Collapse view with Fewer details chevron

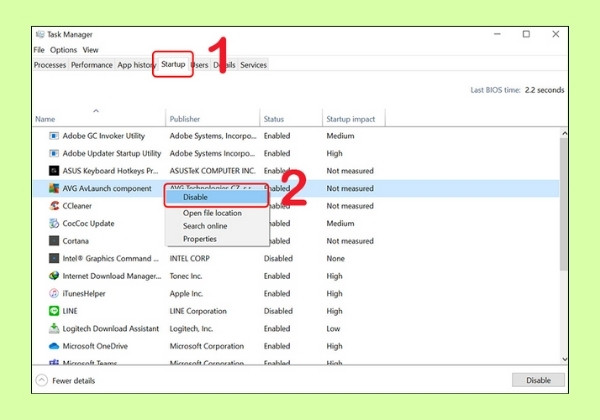[x=42, y=380]
